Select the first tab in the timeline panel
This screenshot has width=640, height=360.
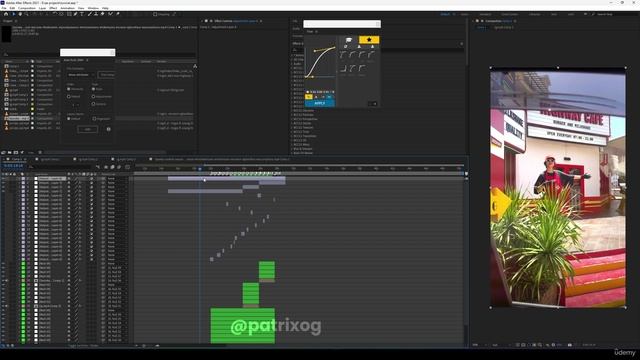click(16, 159)
